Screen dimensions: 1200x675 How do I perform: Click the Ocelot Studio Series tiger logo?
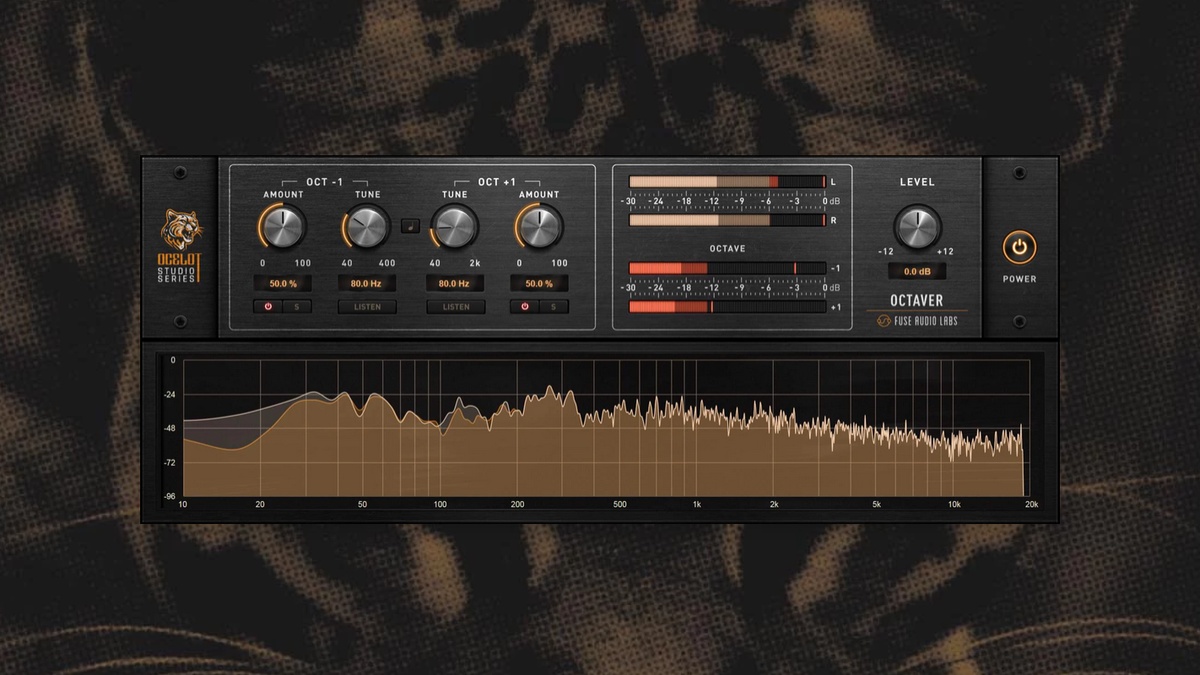click(182, 227)
